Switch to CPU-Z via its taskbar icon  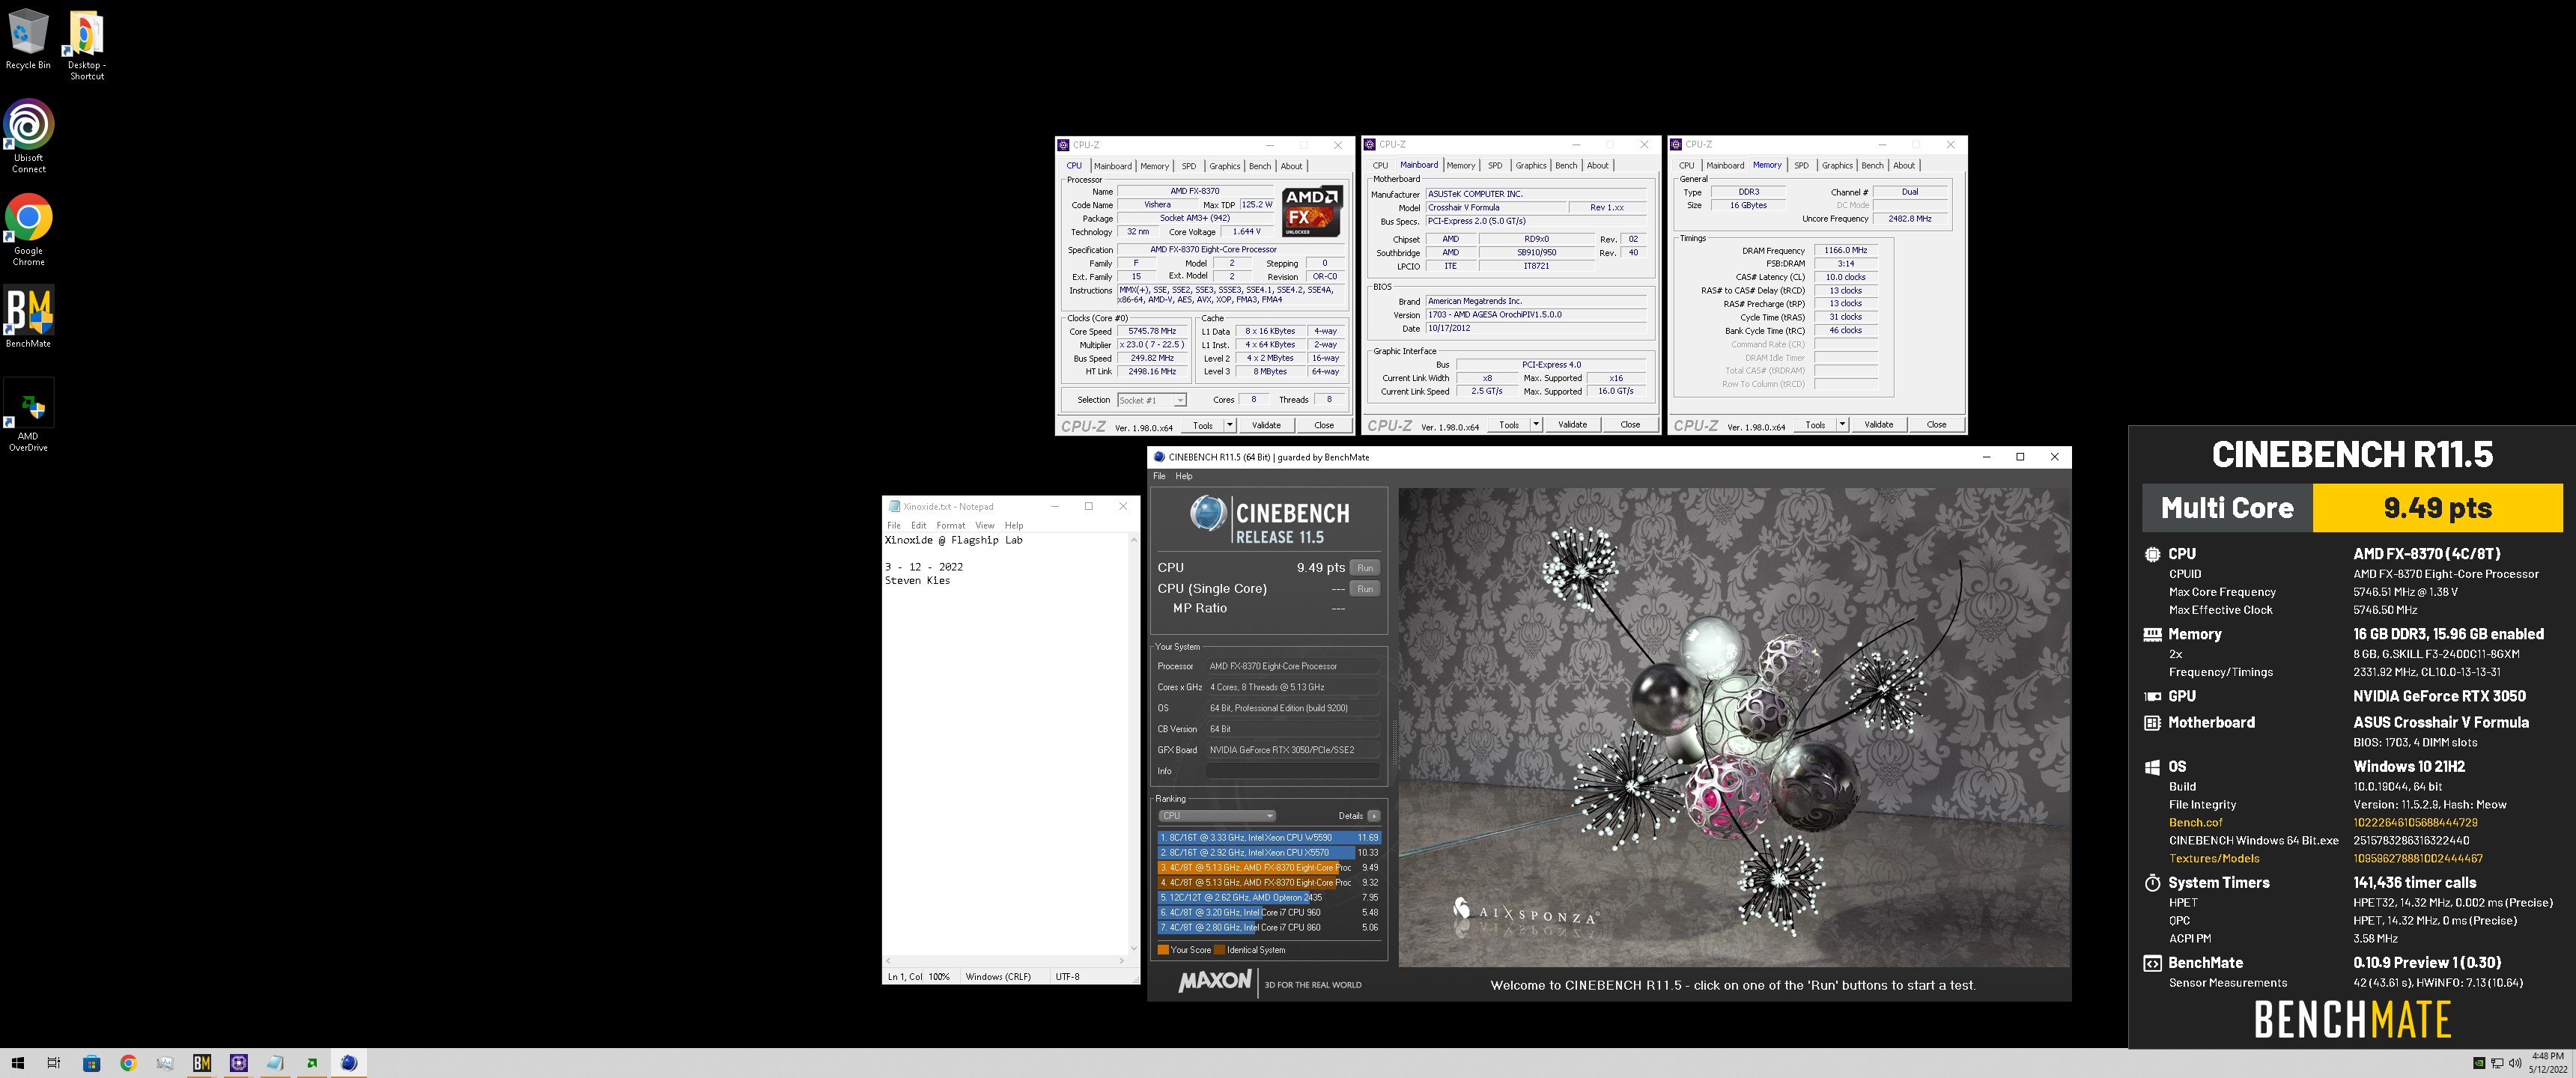[x=239, y=1063]
